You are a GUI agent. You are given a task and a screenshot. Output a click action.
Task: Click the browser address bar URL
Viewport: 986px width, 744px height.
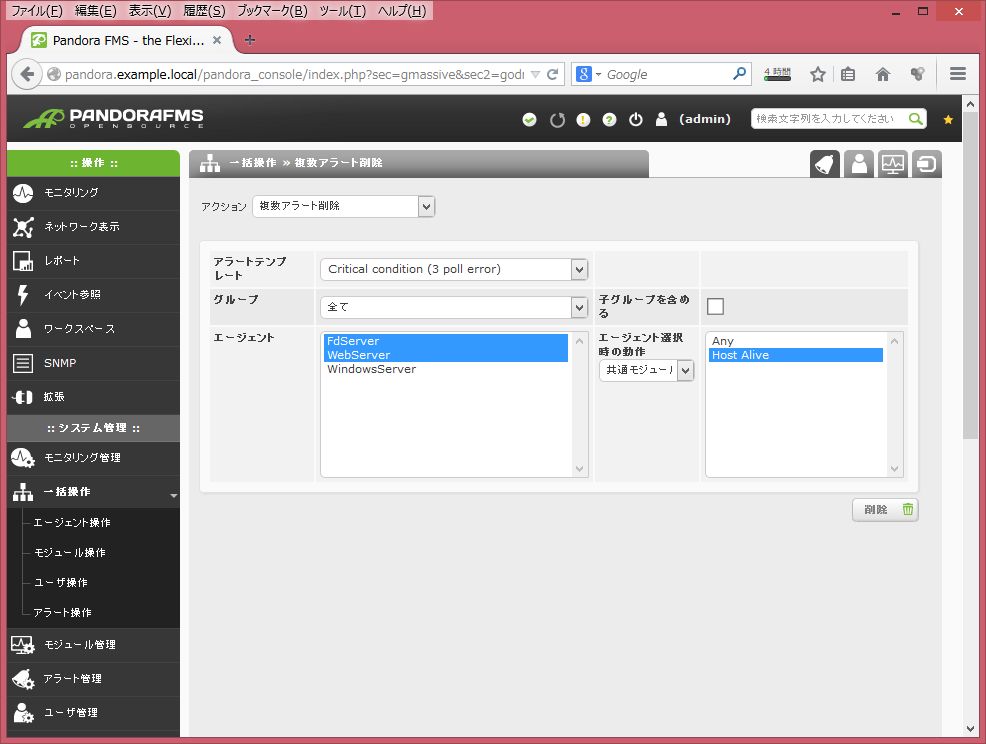pyautogui.click(x=294, y=74)
